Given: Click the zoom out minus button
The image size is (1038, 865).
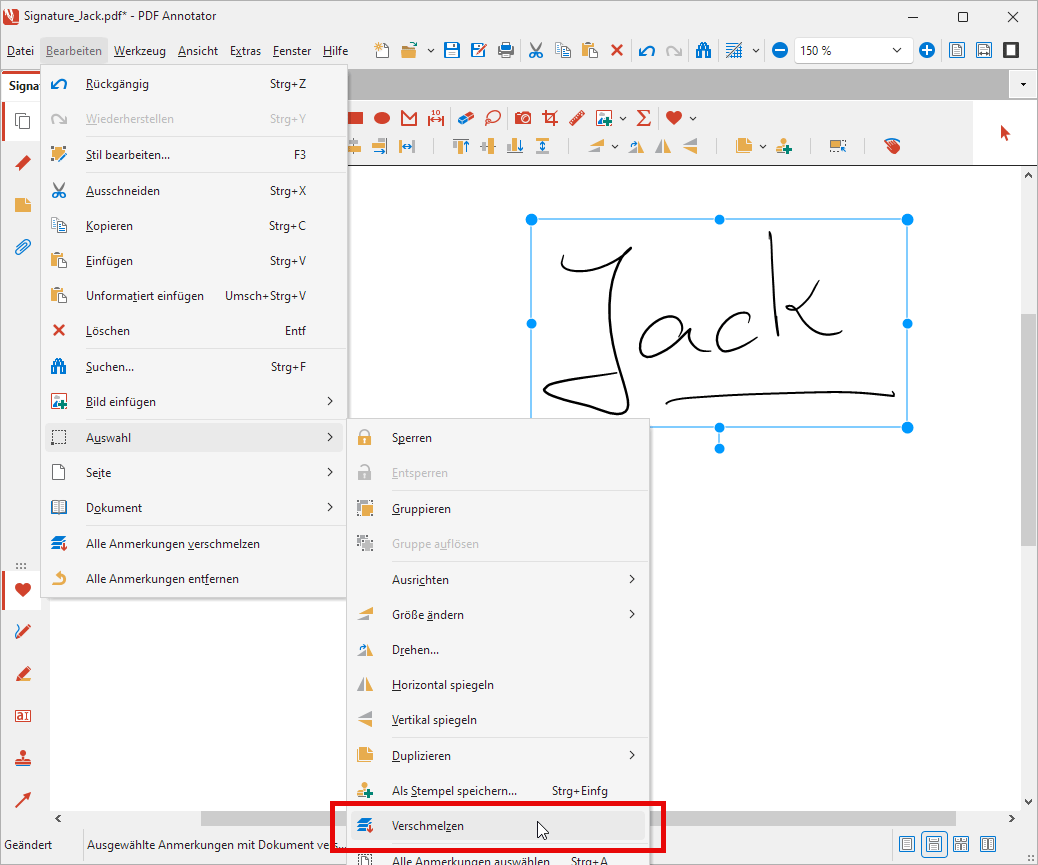Looking at the screenshot, I should (780, 50).
